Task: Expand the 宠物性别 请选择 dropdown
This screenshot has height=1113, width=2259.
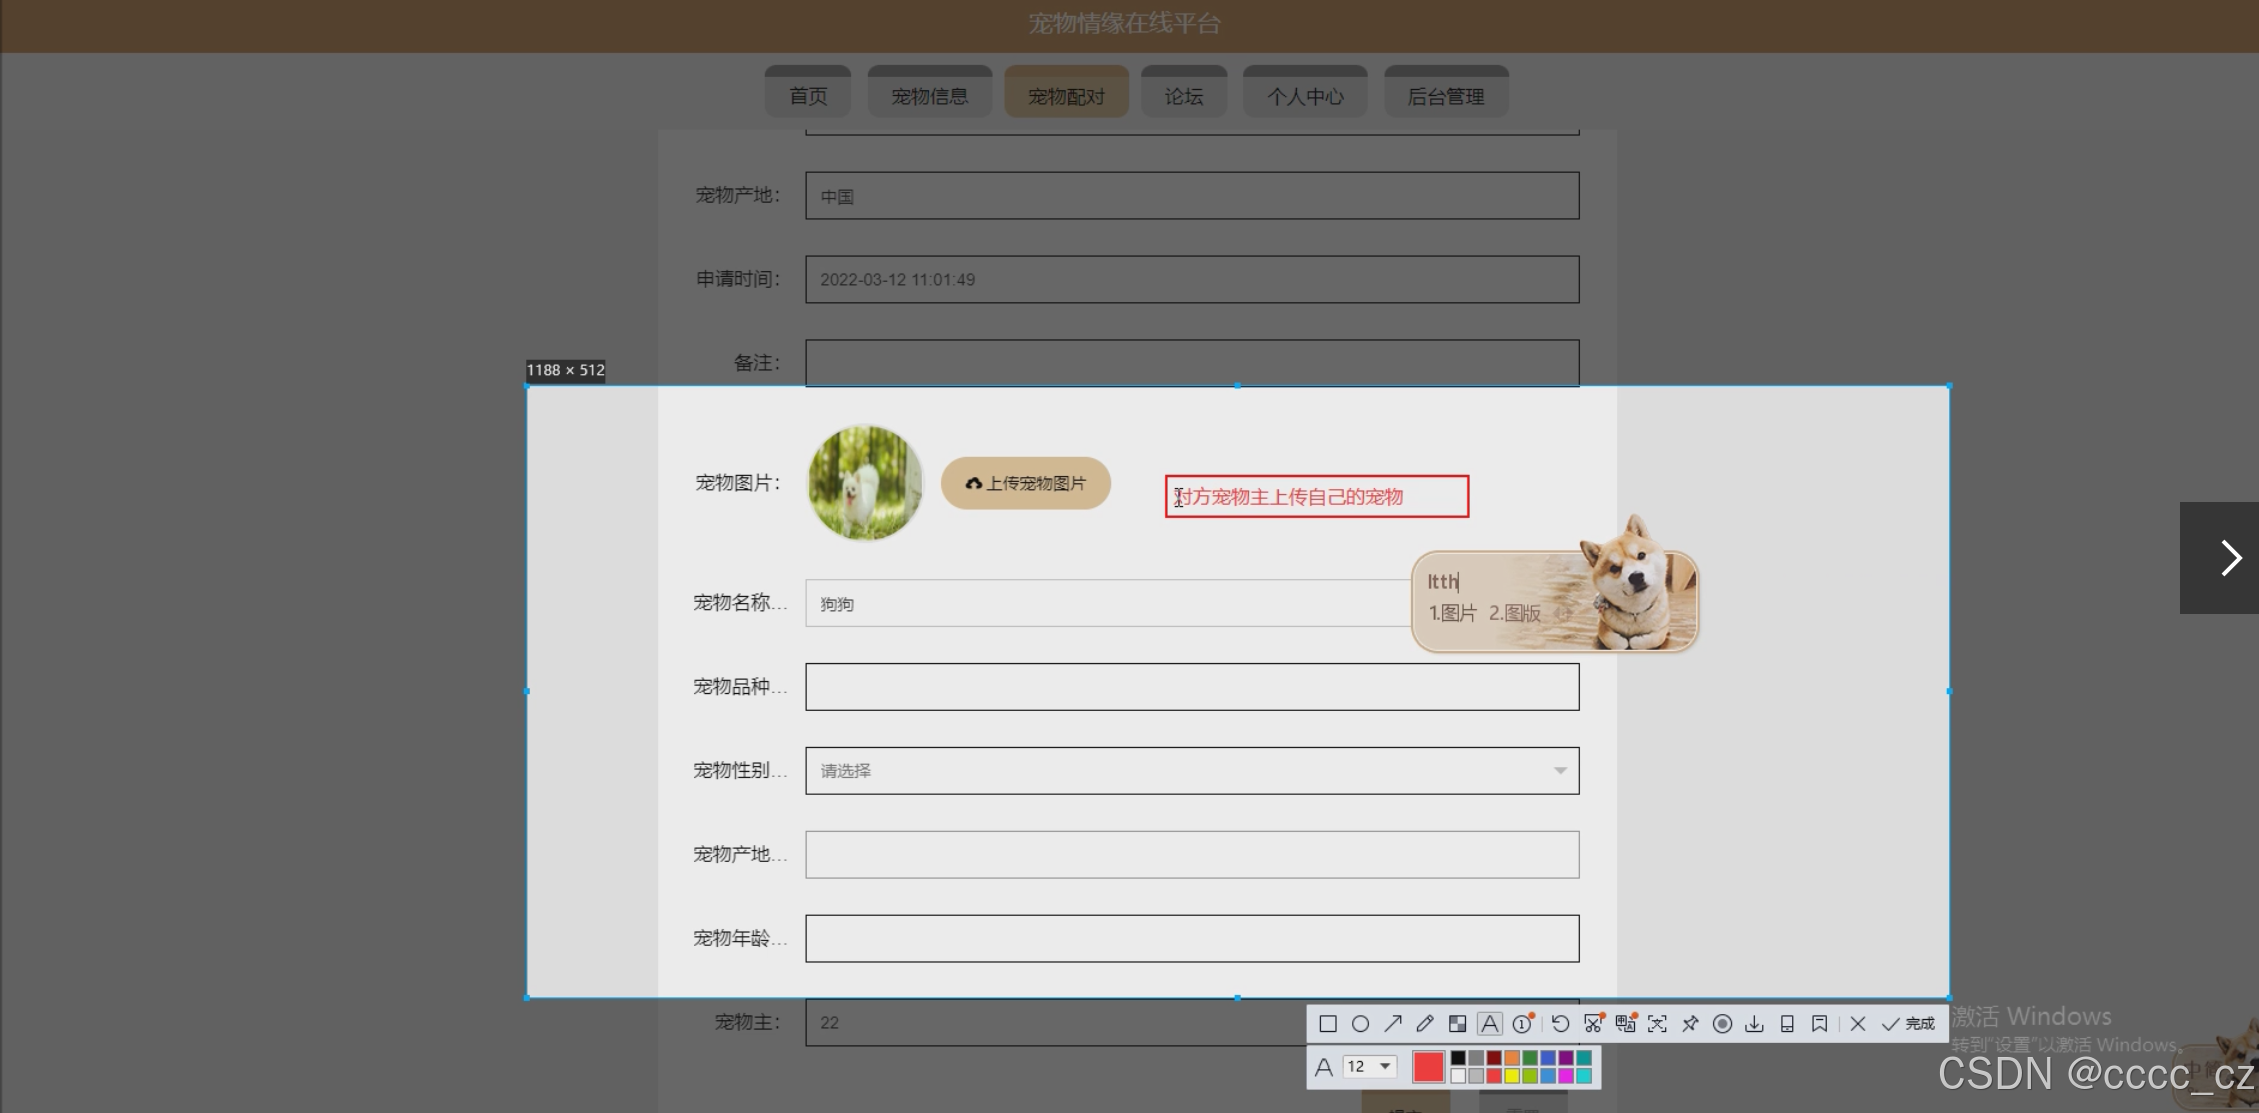Action: (x=1192, y=771)
